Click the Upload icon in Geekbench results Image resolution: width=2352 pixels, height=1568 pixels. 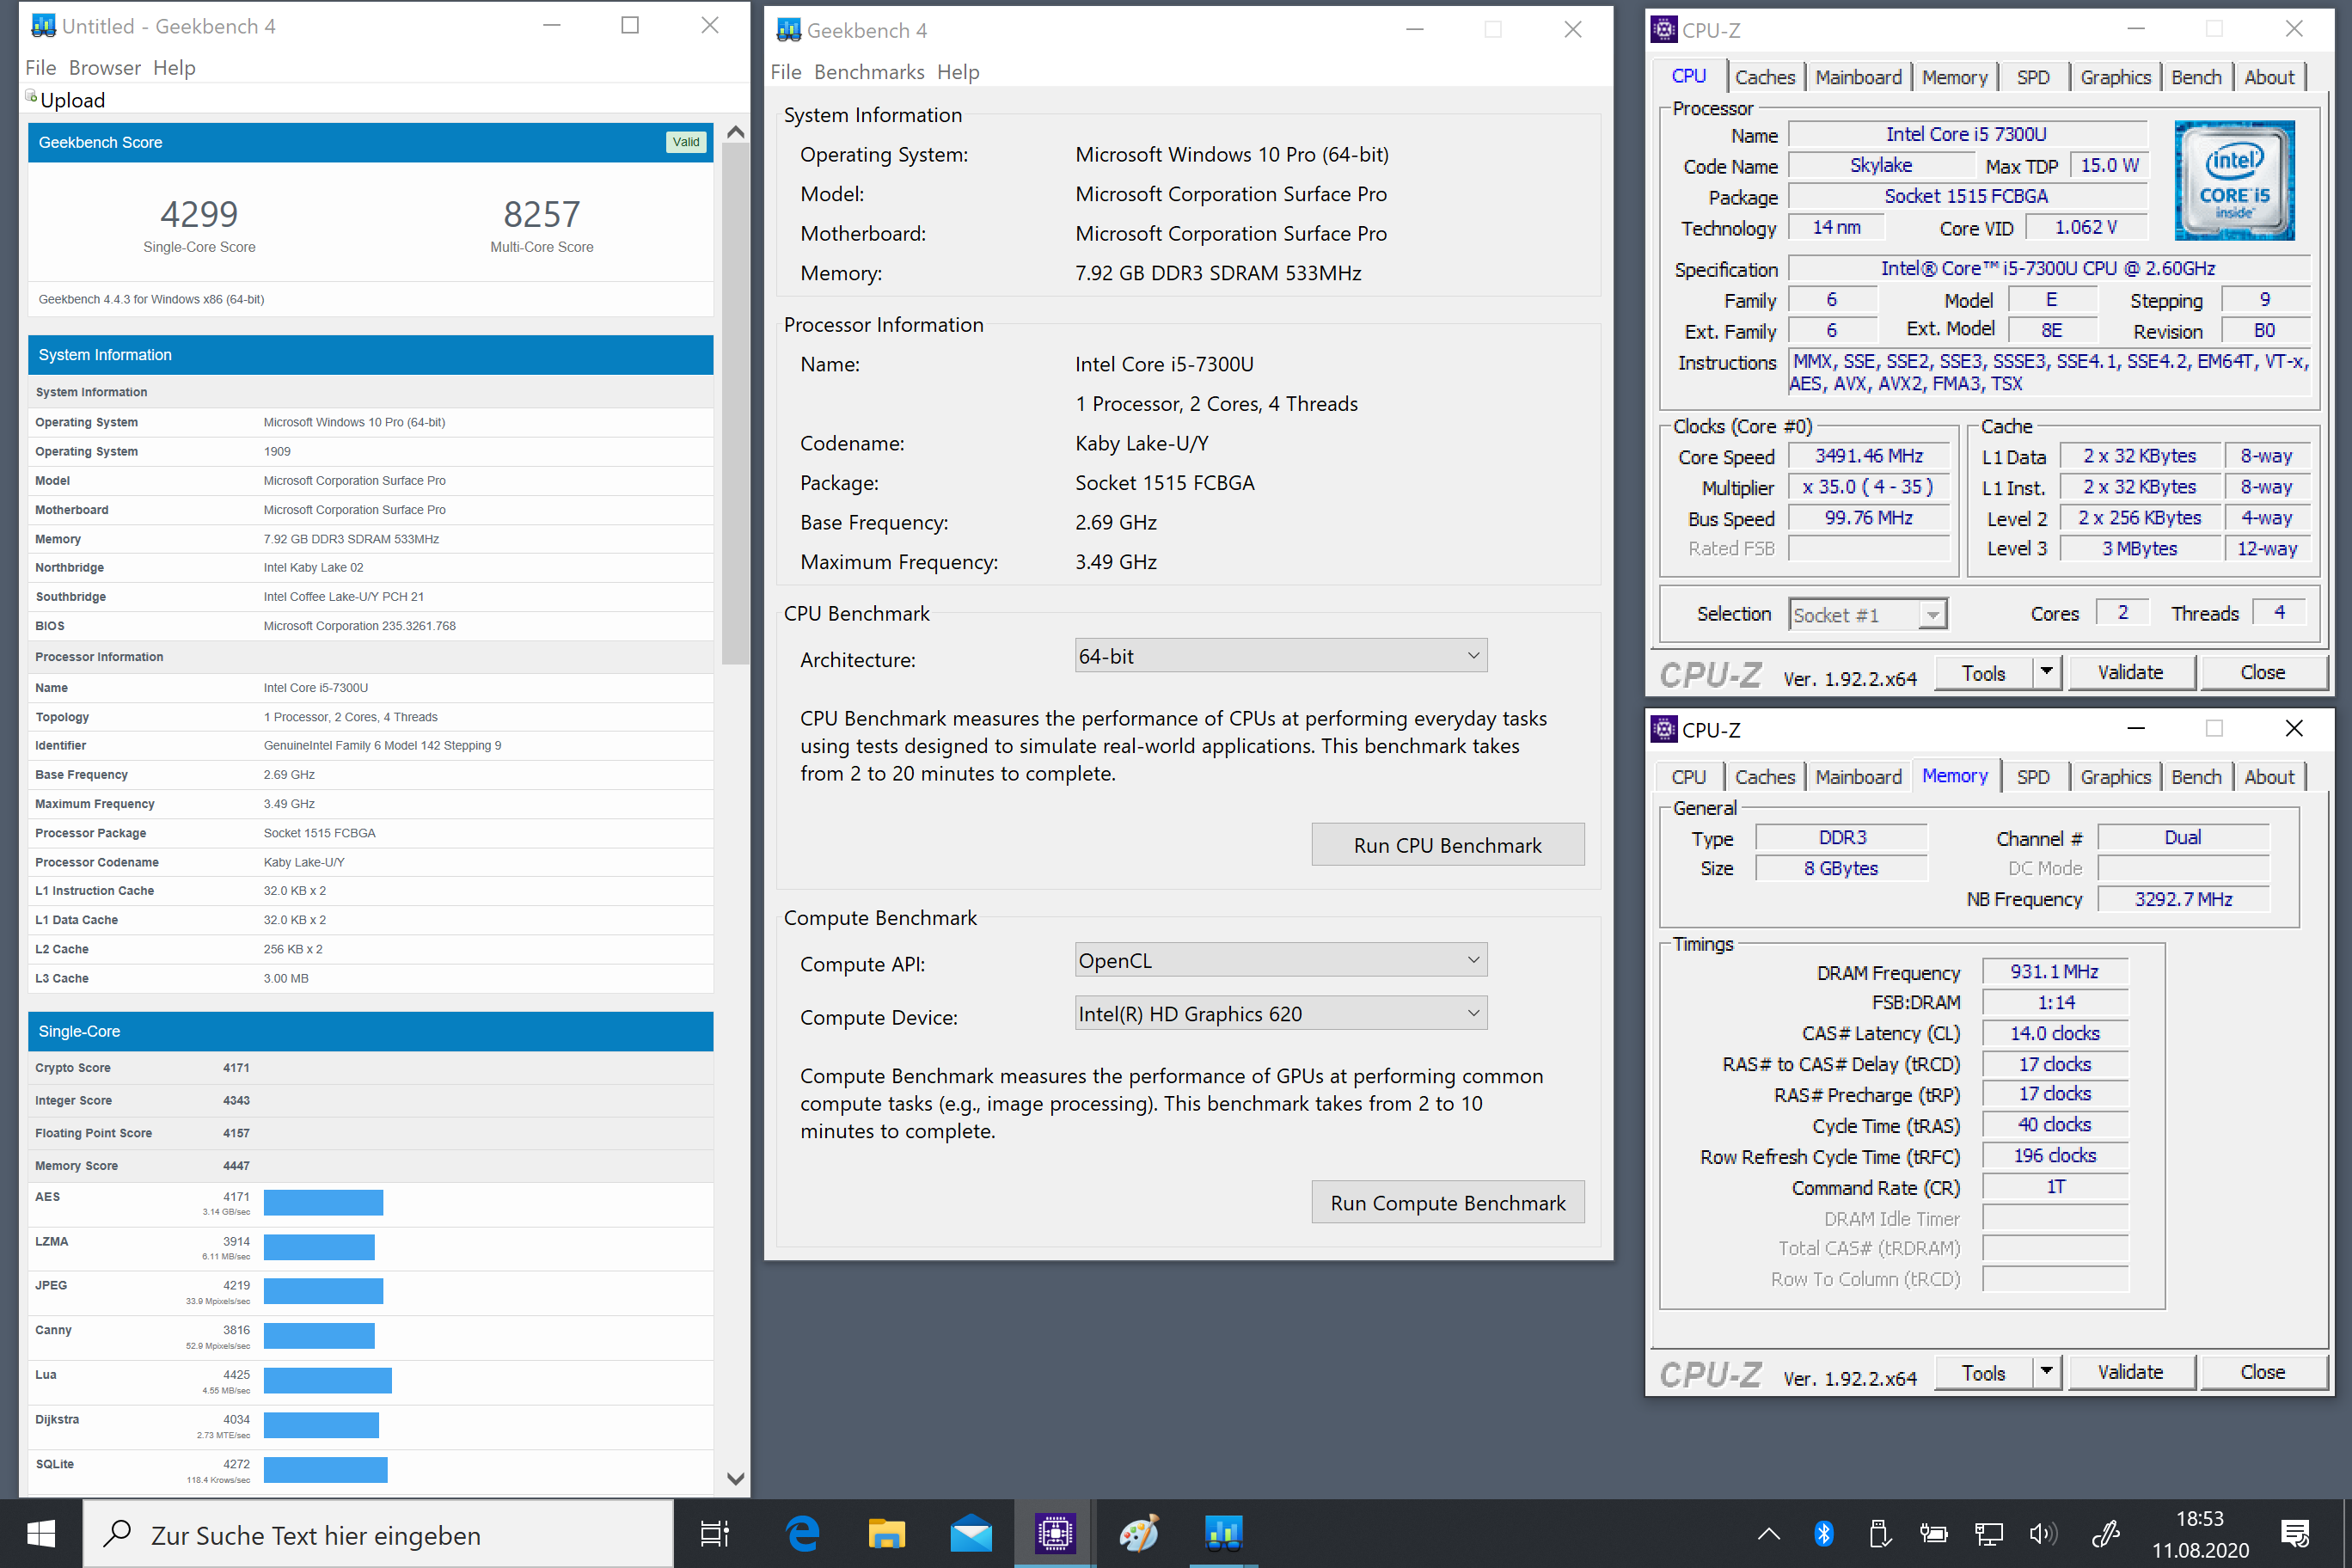[31, 97]
